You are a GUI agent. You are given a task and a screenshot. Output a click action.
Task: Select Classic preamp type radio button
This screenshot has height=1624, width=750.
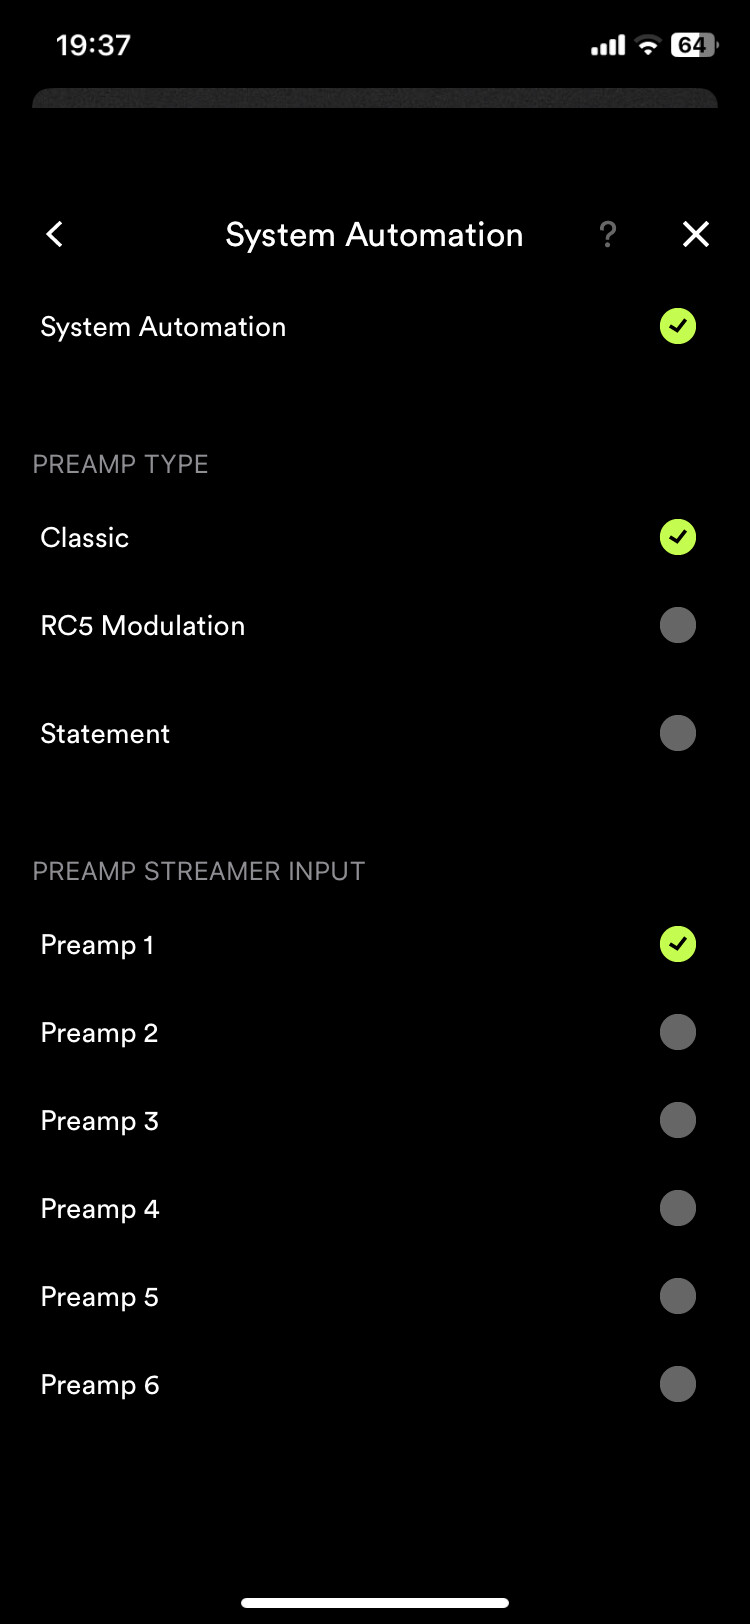677,537
